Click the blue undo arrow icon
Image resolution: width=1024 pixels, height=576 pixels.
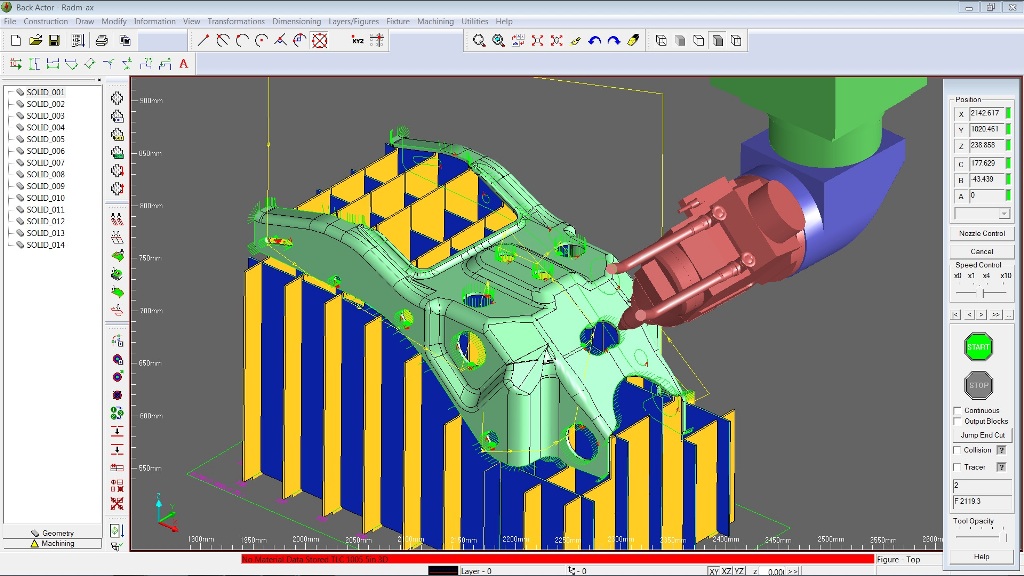(595, 41)
